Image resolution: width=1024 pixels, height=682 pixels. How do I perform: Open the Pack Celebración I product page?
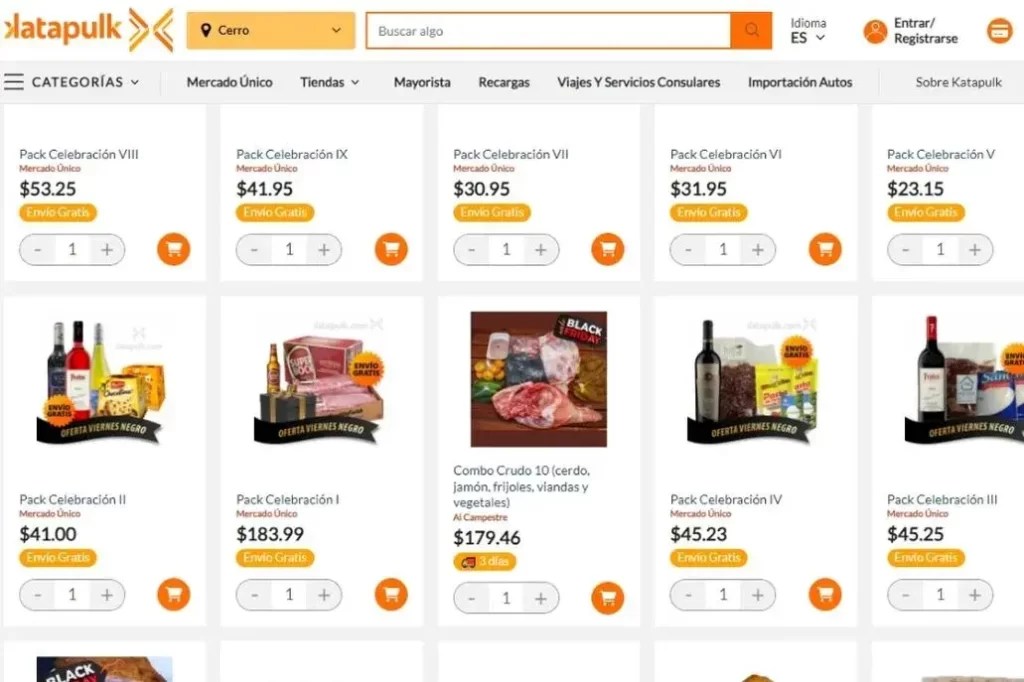289,499
